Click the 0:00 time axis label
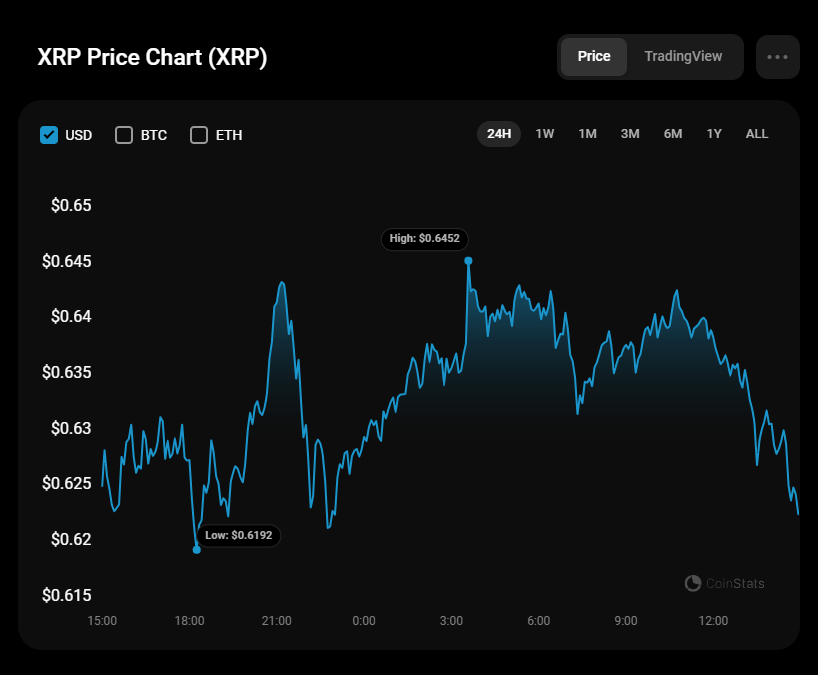The image size is (818, 675). (364, 621)
